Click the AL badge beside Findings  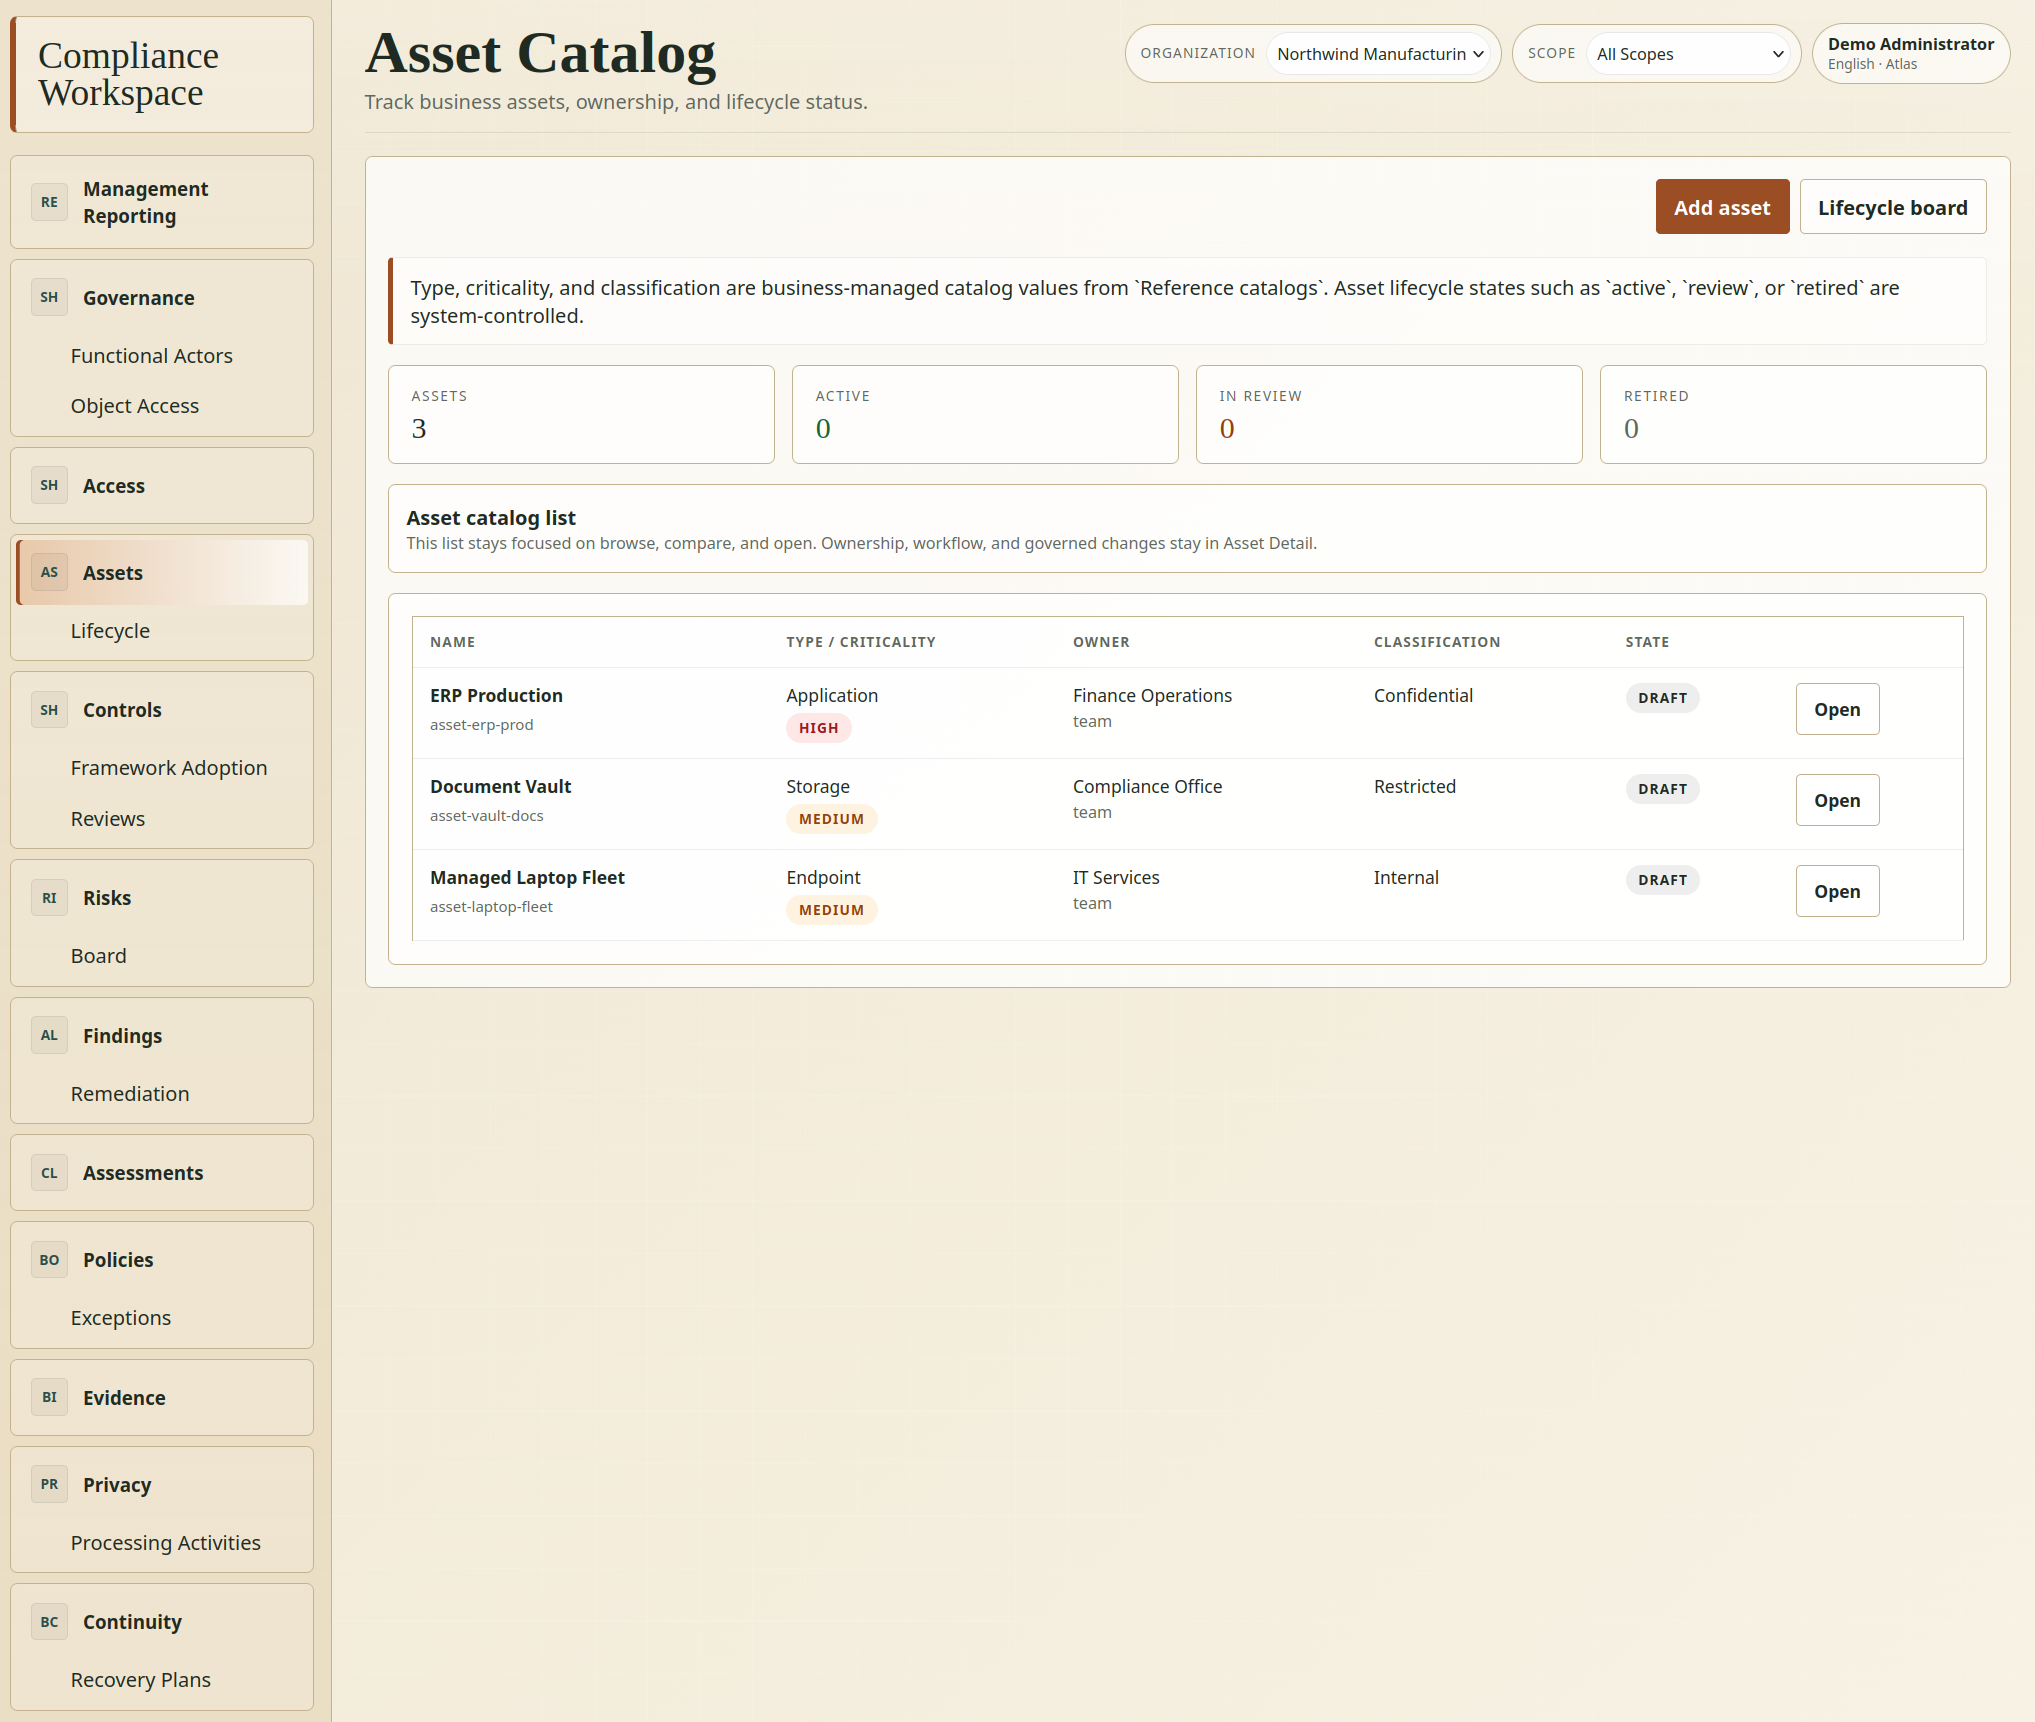[x=49, y=1035]
